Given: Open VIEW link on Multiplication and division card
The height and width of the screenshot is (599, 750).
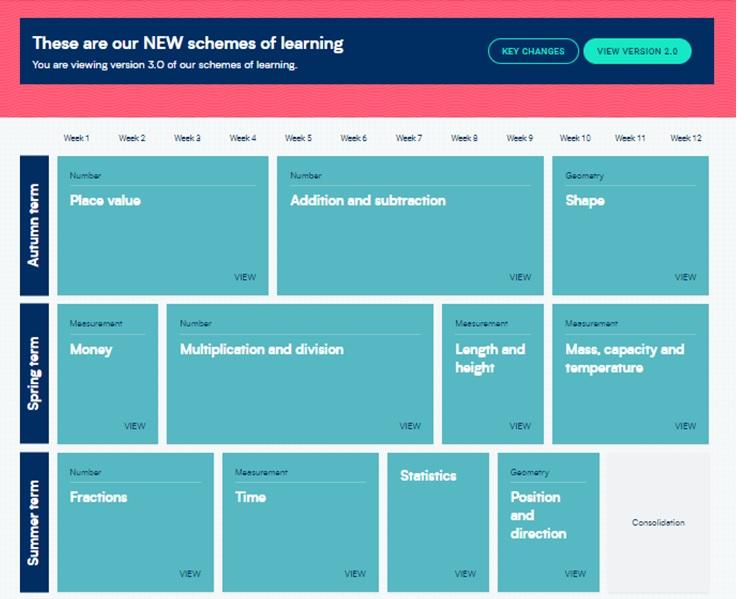Looking at the screenshot, I should click(x=410, y=426).
